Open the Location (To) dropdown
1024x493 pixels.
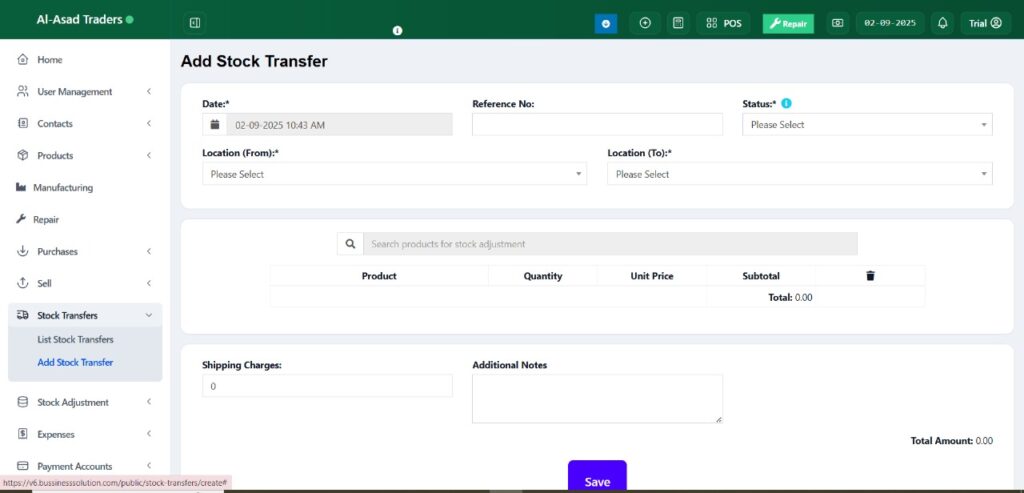click(x=799, y=174)
